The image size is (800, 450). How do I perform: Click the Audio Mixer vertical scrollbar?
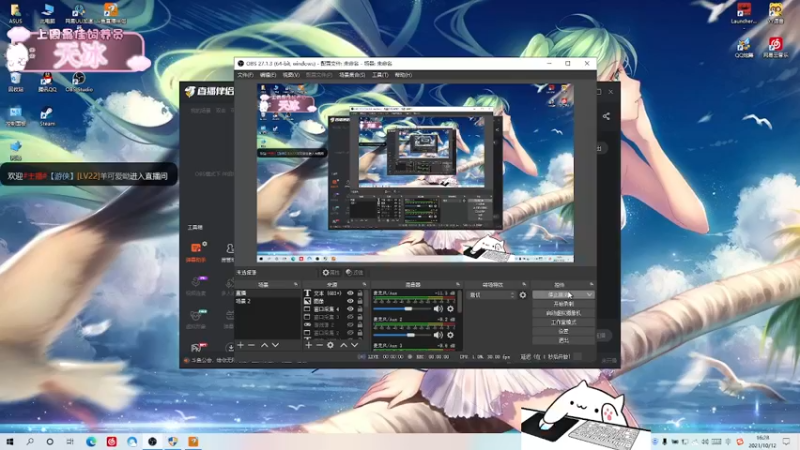pyautogui.click(x=460, y=302)
